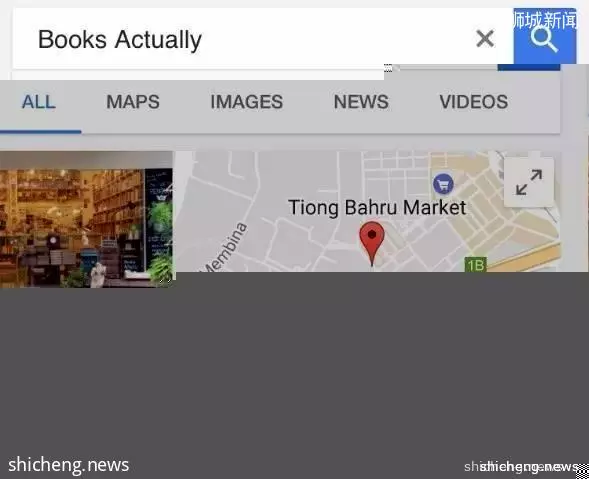Click the Tiong Bahru Market label
589x479 pixels.
(x=377, y=207)
